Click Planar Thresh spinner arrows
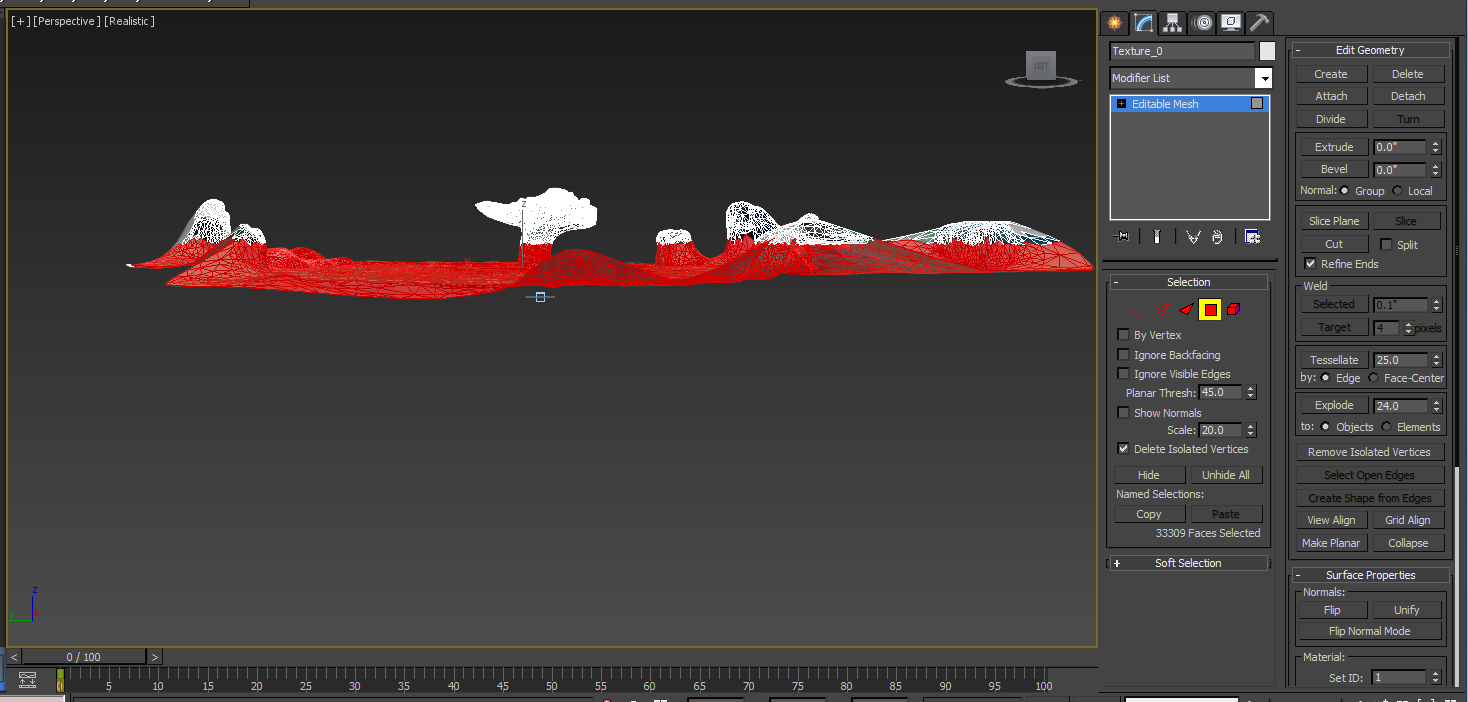Screen dimensions: 1468x702 pyautogui.click(x=1251, y=393)
